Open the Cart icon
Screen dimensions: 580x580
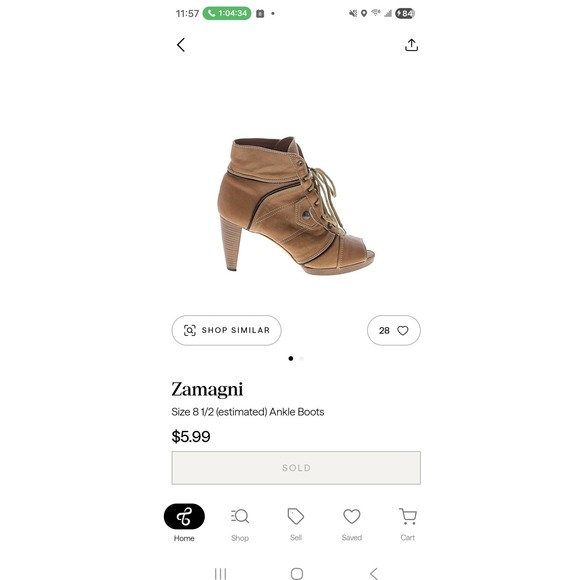408,525
